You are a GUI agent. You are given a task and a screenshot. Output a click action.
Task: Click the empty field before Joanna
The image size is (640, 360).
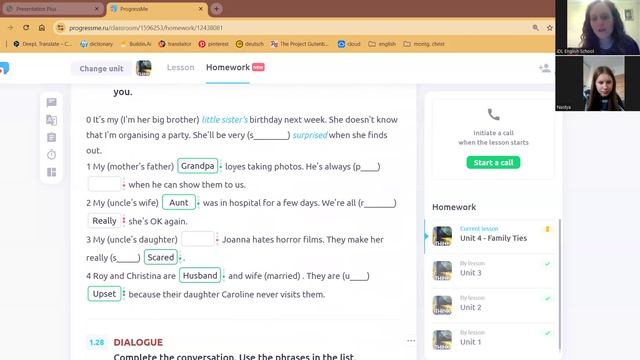click(198, 239)
